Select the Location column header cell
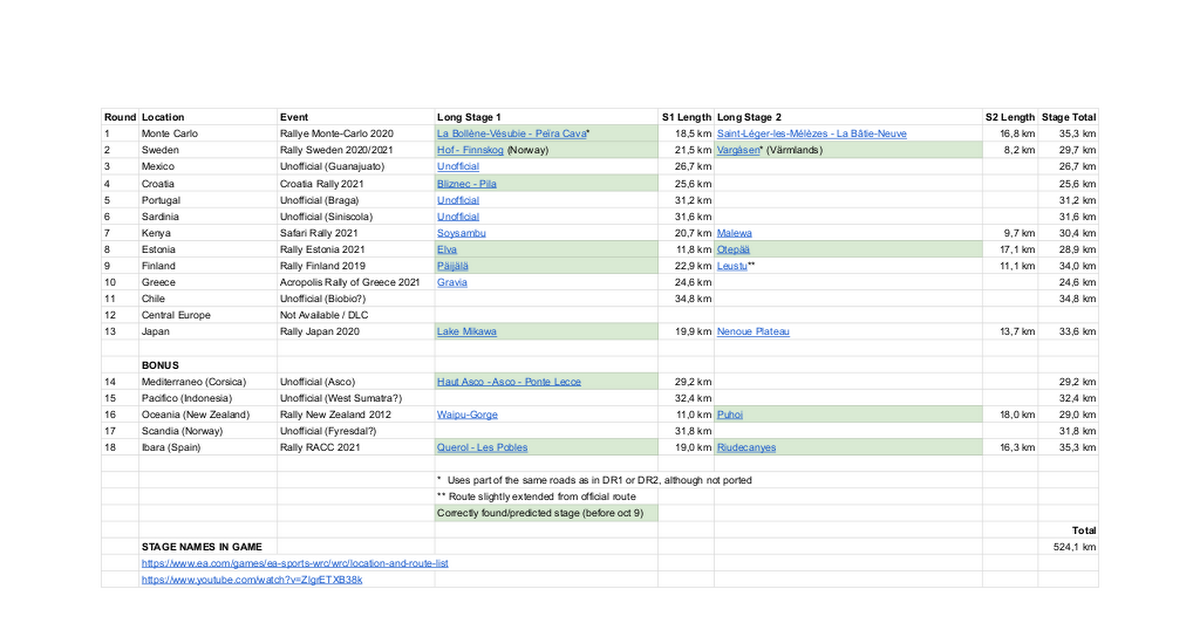The image size is (1200, 630). point(208,117)
